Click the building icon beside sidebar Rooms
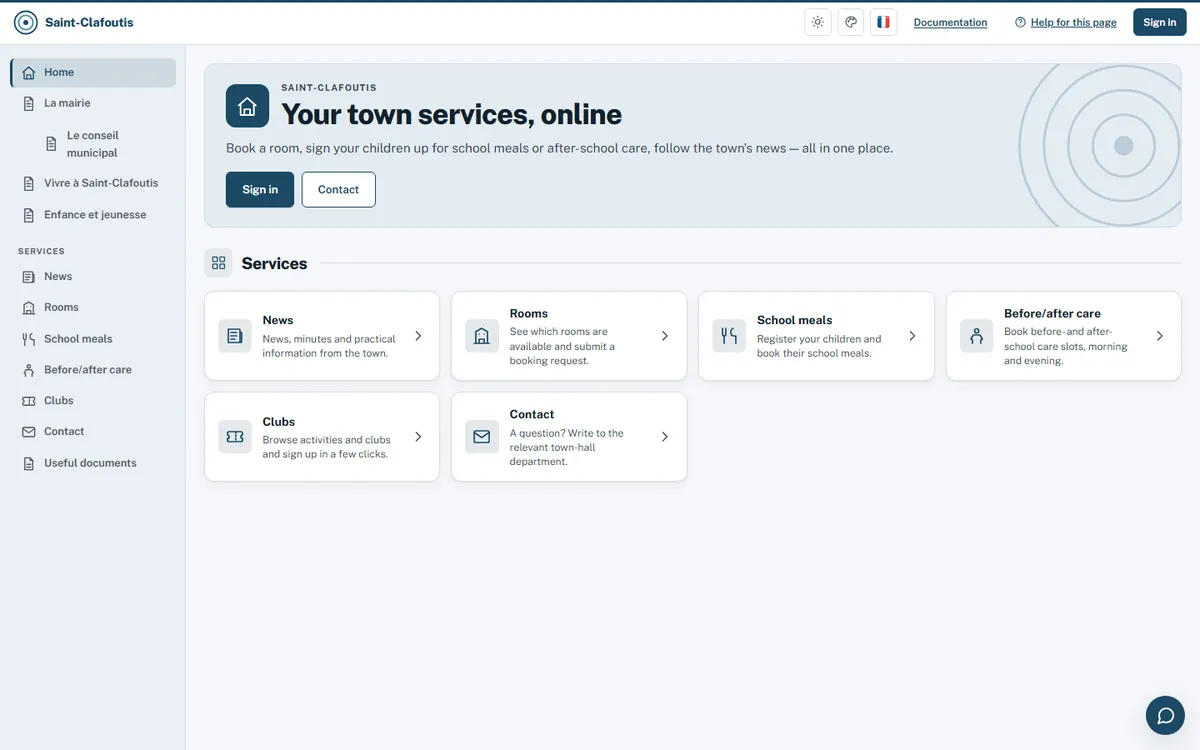Viewport: 1200px width, 750px height. [29, 308]
